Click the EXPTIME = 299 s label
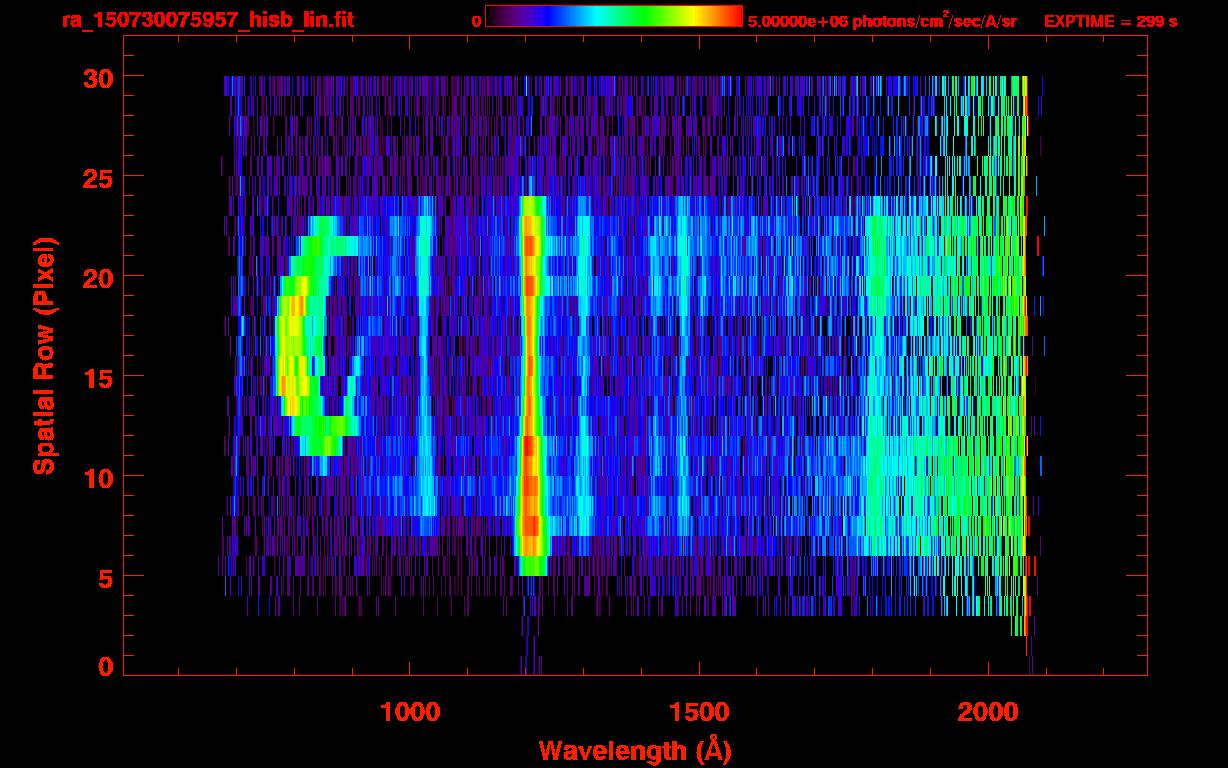 (1110, 21)
